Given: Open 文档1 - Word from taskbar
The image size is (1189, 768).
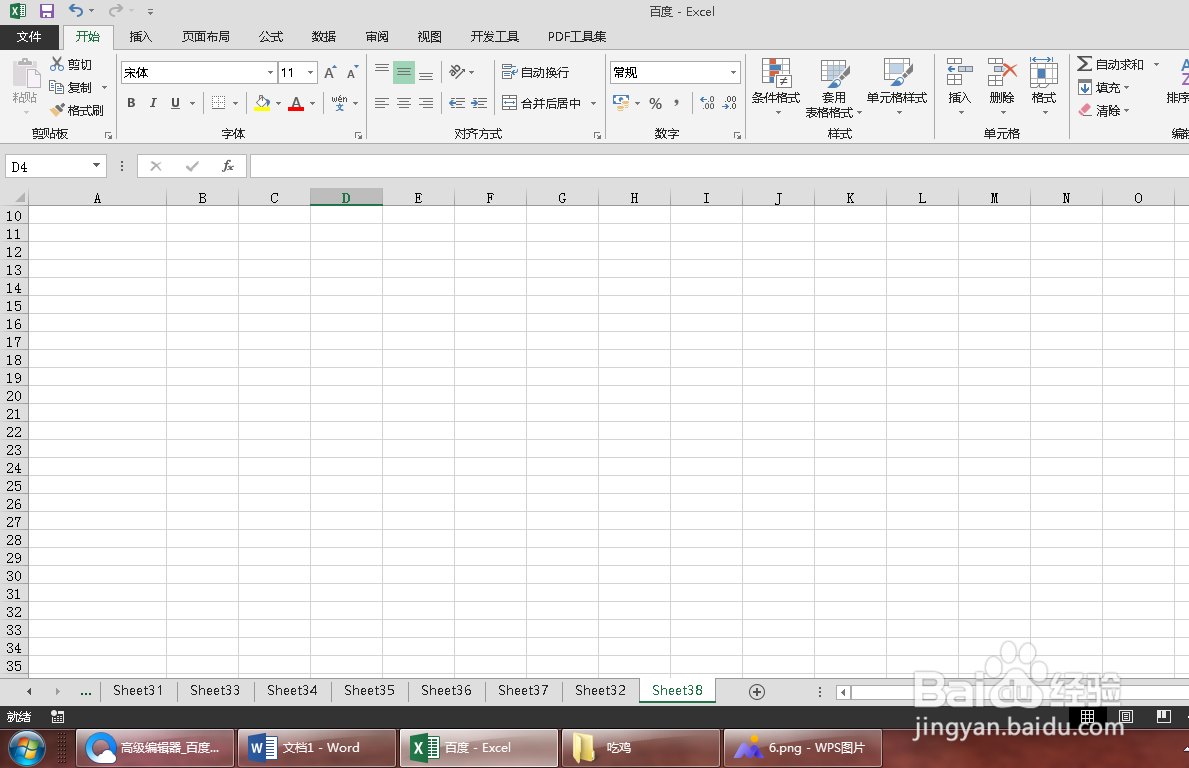Looking at the screenshot, I should click(x=317, y=748).
